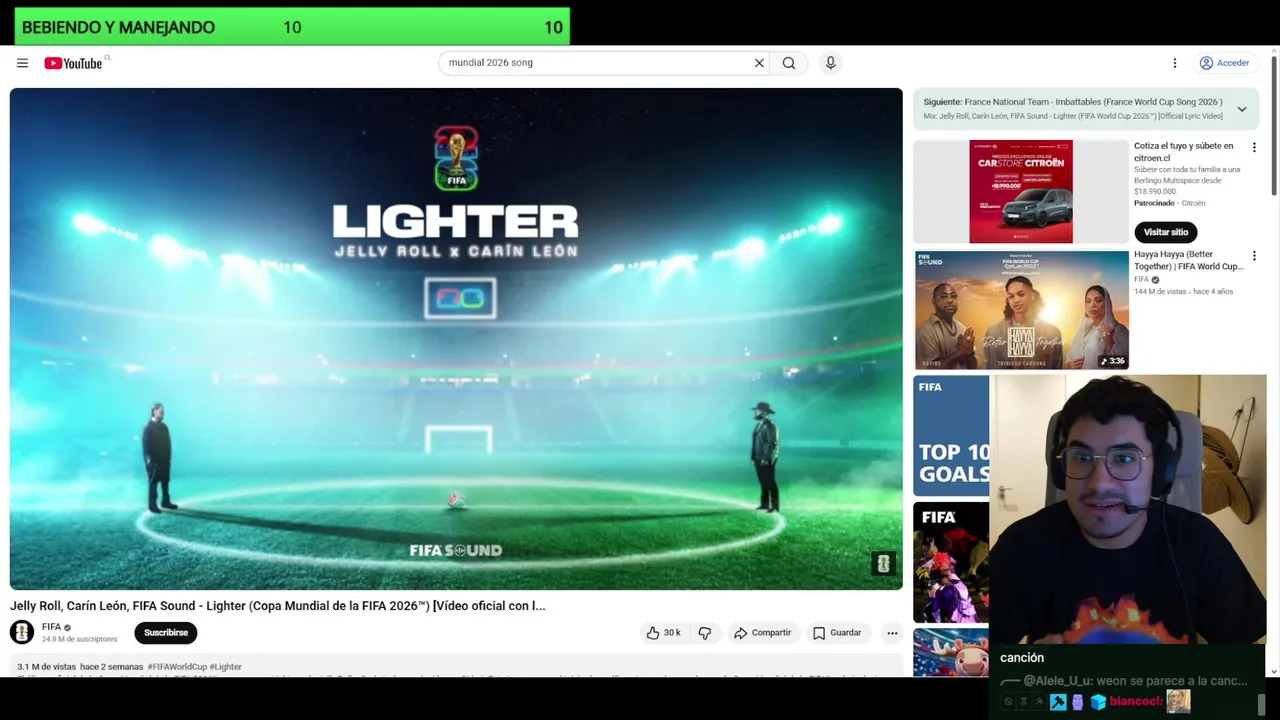The image size is (1280, 720).
Task: Click the 3.1 M de vistas text
Action: (x=46, y=667)
